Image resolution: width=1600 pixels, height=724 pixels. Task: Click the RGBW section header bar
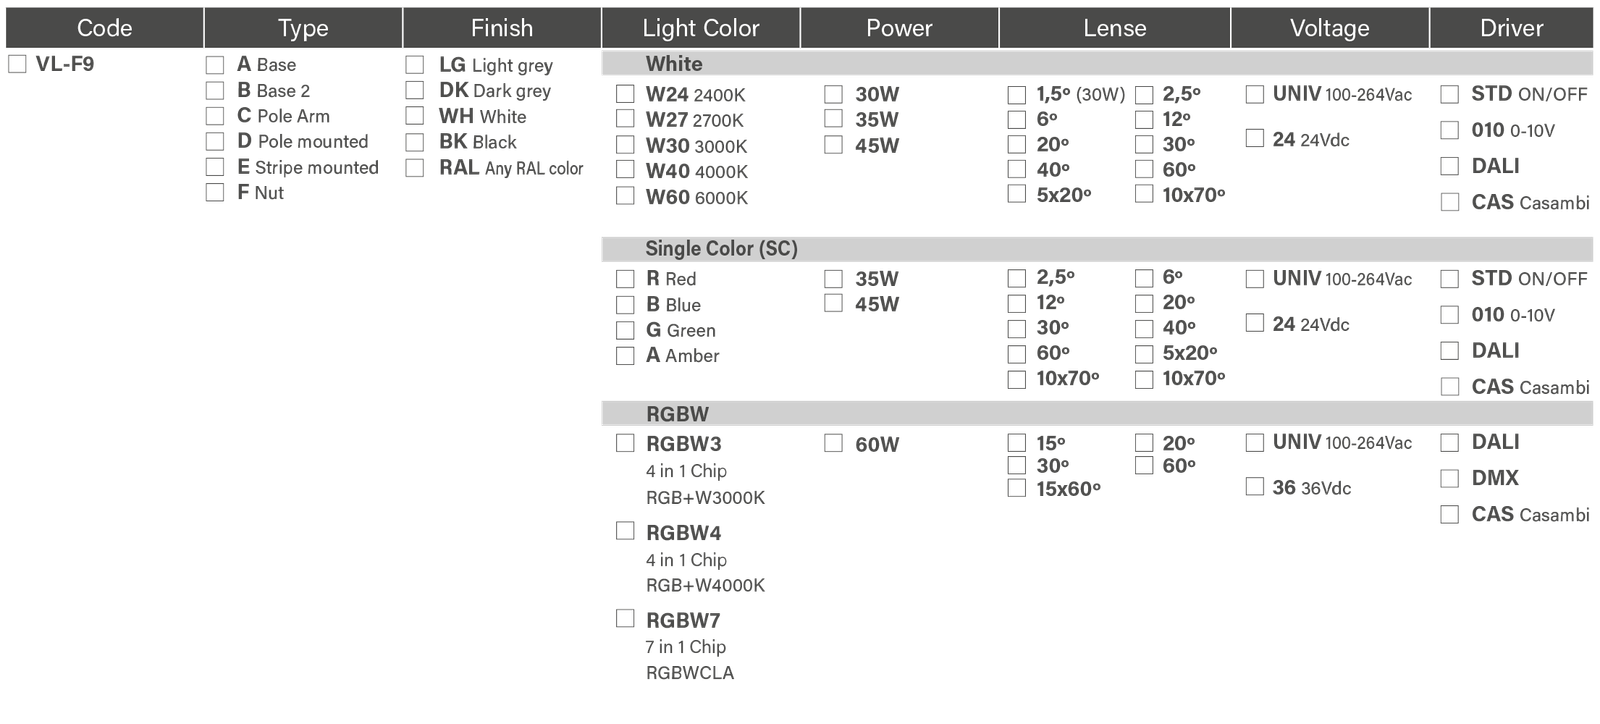[1096, 413]
